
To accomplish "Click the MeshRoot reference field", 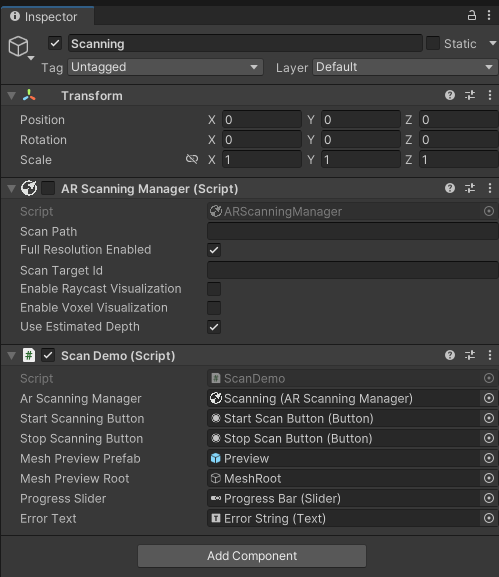I will pyautogui.click(x=343, y=478).
